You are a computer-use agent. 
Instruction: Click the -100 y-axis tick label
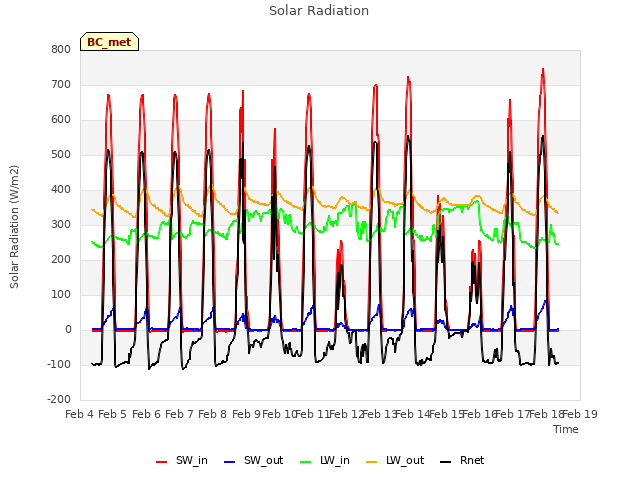[59, 364]
